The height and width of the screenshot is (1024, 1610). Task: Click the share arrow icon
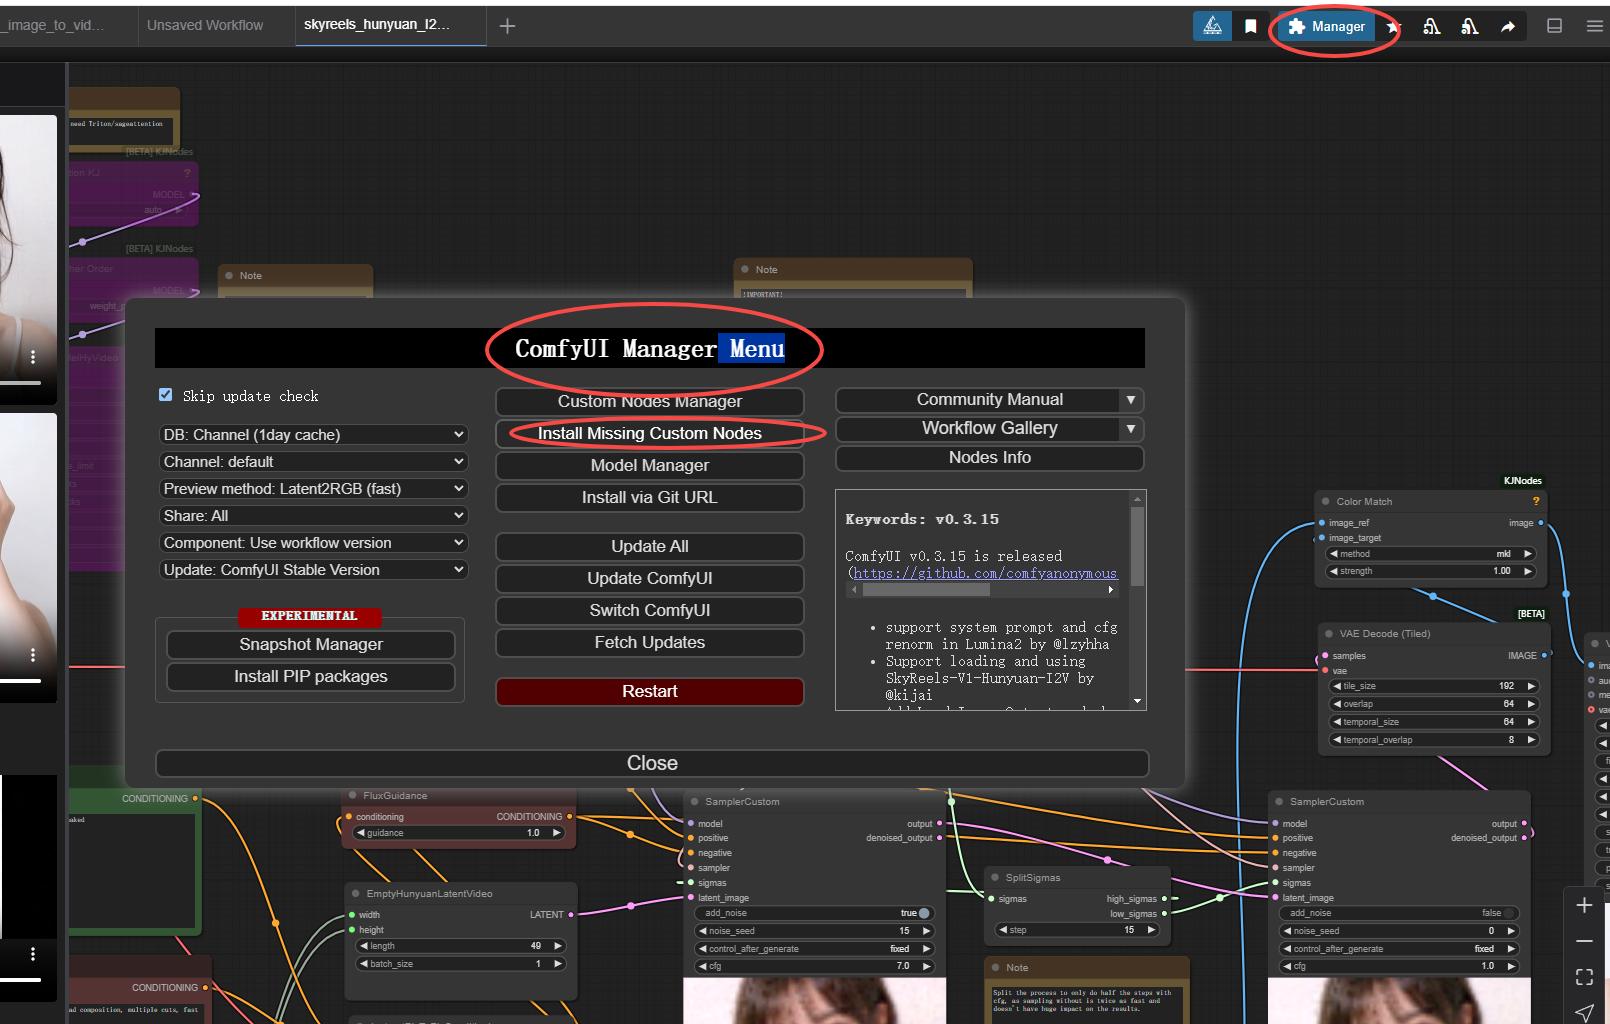point(1507,27)
